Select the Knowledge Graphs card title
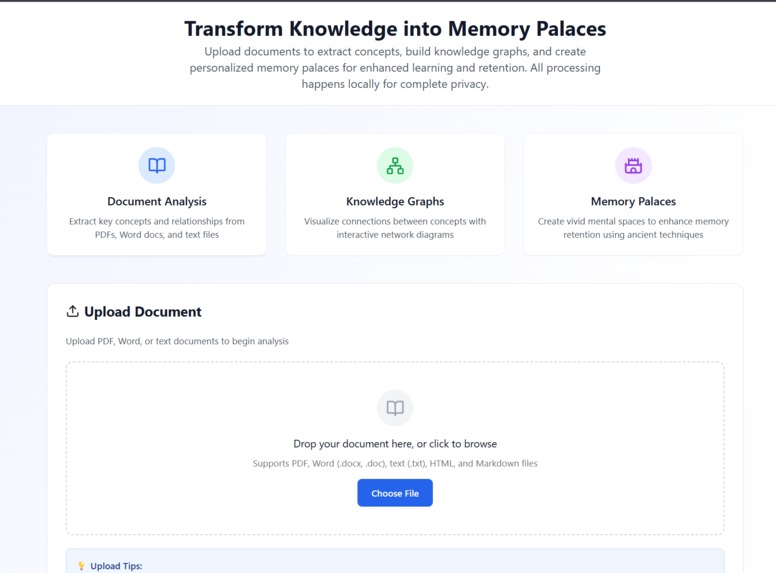Screen dimensions: 776x573 click(x=395, y=201)
